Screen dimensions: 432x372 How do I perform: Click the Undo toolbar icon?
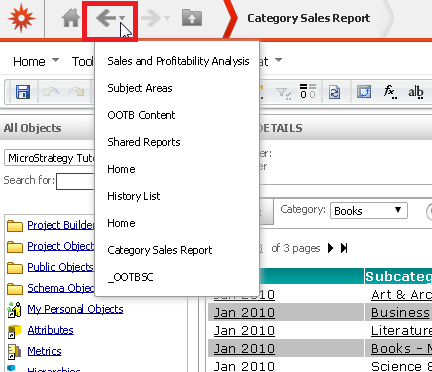click(51, 92)
